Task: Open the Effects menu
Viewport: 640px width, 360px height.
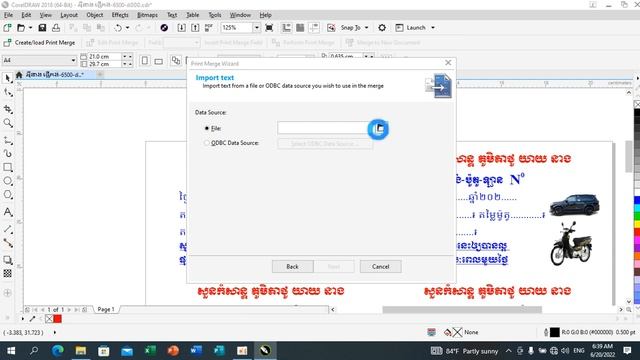Action: click(120, 15)
